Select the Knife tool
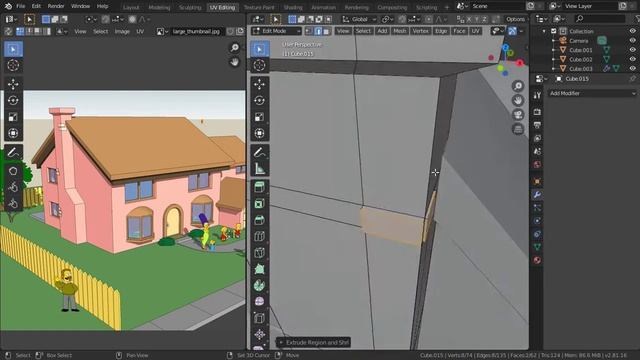640x360 pixels. pos(259,253)
